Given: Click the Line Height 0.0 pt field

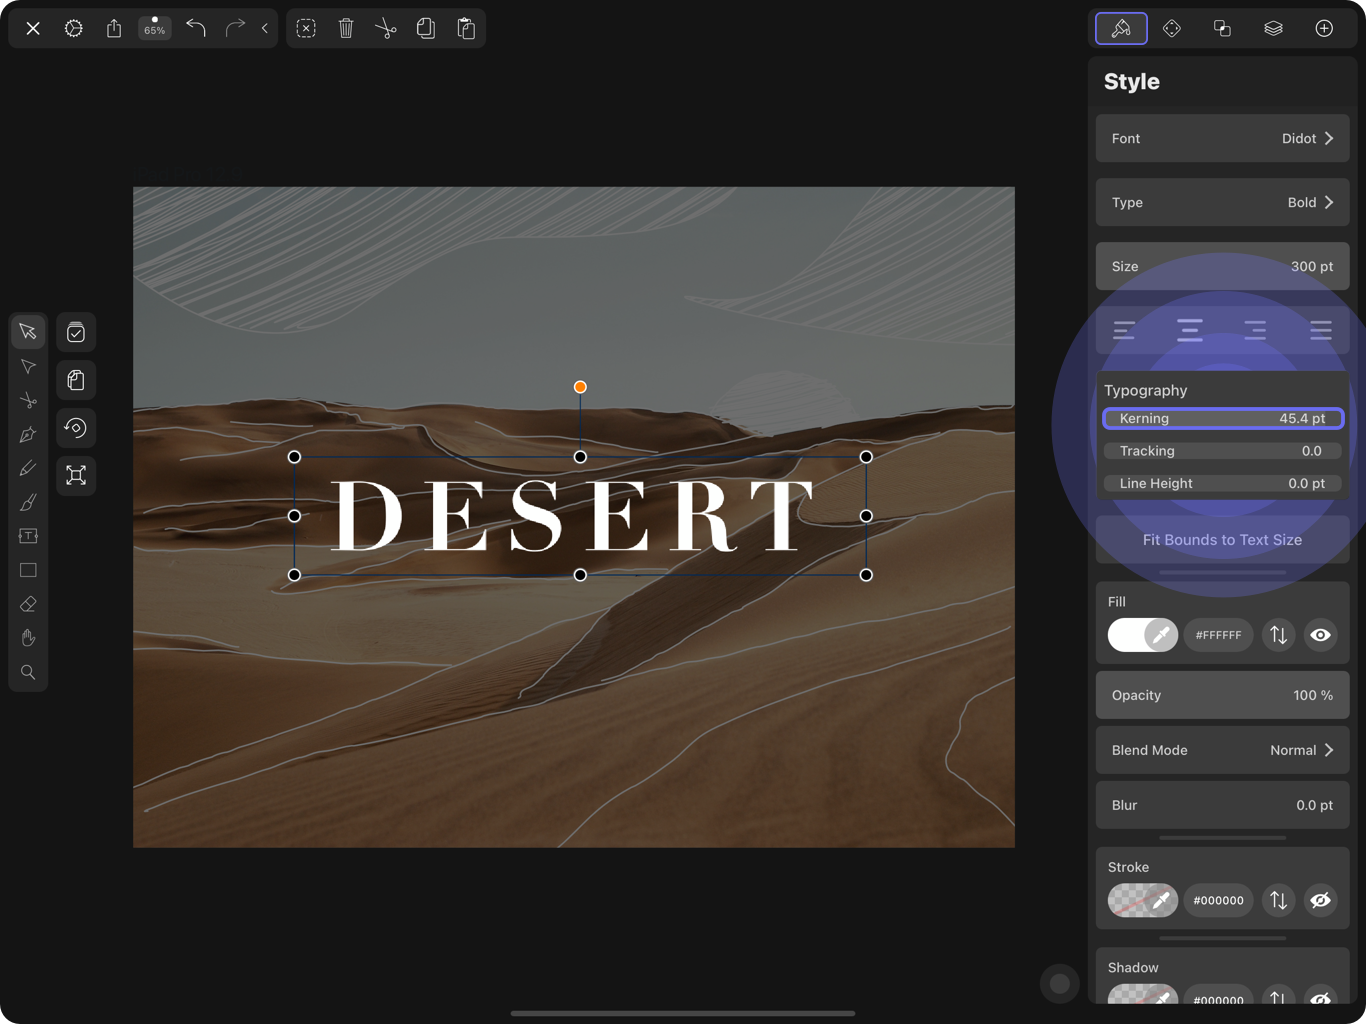Looking at the screenshot, I should pos(1222,483).
